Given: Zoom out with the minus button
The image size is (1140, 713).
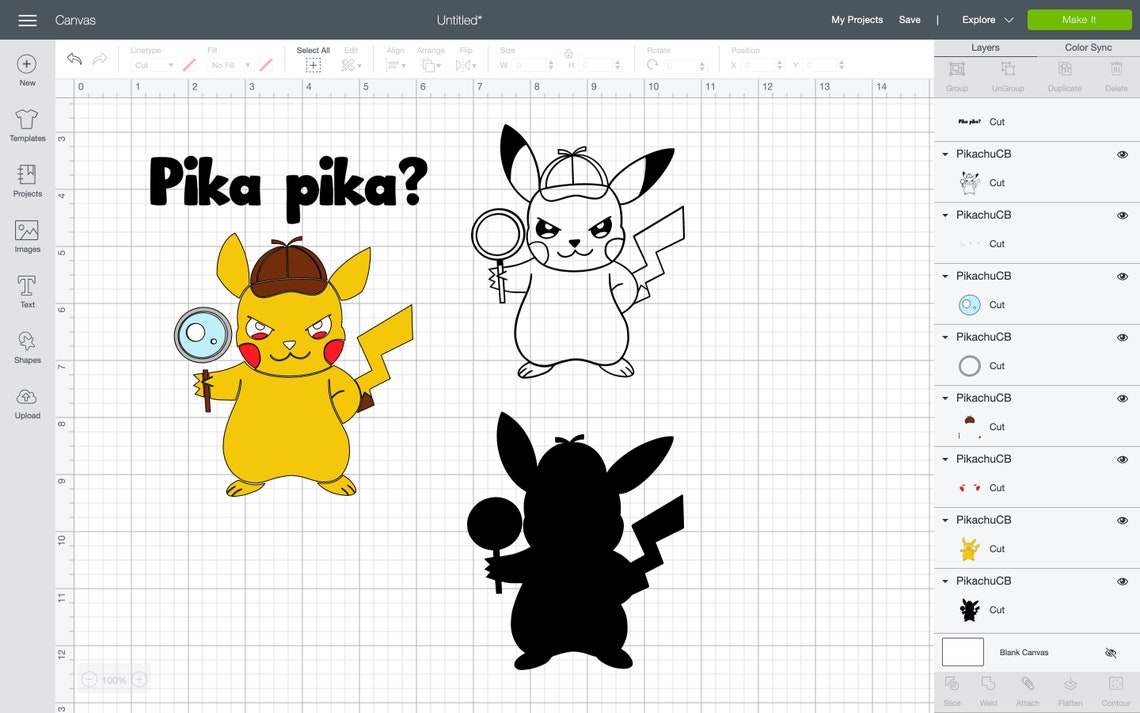Looking at the screenshot, I should (x=89, y=680).
